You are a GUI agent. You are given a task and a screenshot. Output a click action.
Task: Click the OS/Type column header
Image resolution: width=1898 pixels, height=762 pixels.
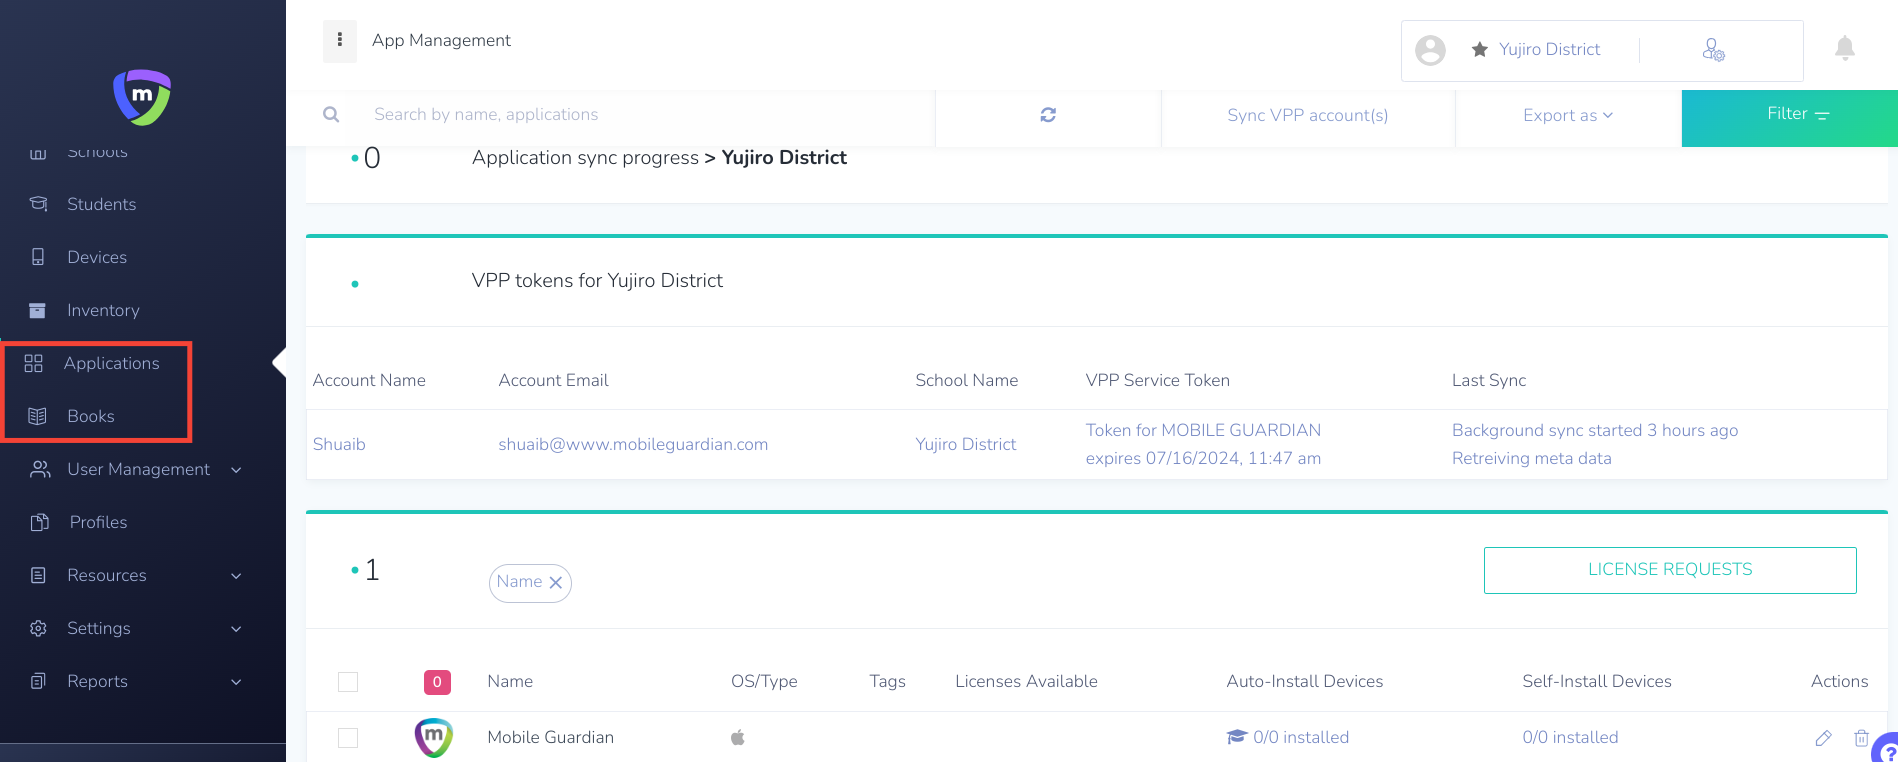tap(764, 681)
